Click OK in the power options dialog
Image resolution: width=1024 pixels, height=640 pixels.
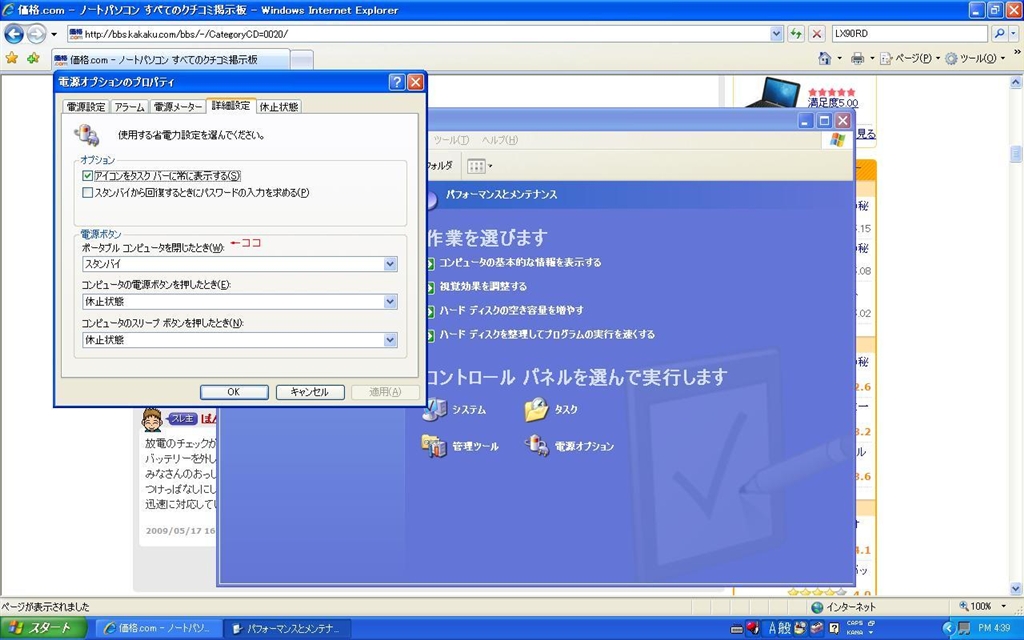pyautogui.click(x=234, y=392)
